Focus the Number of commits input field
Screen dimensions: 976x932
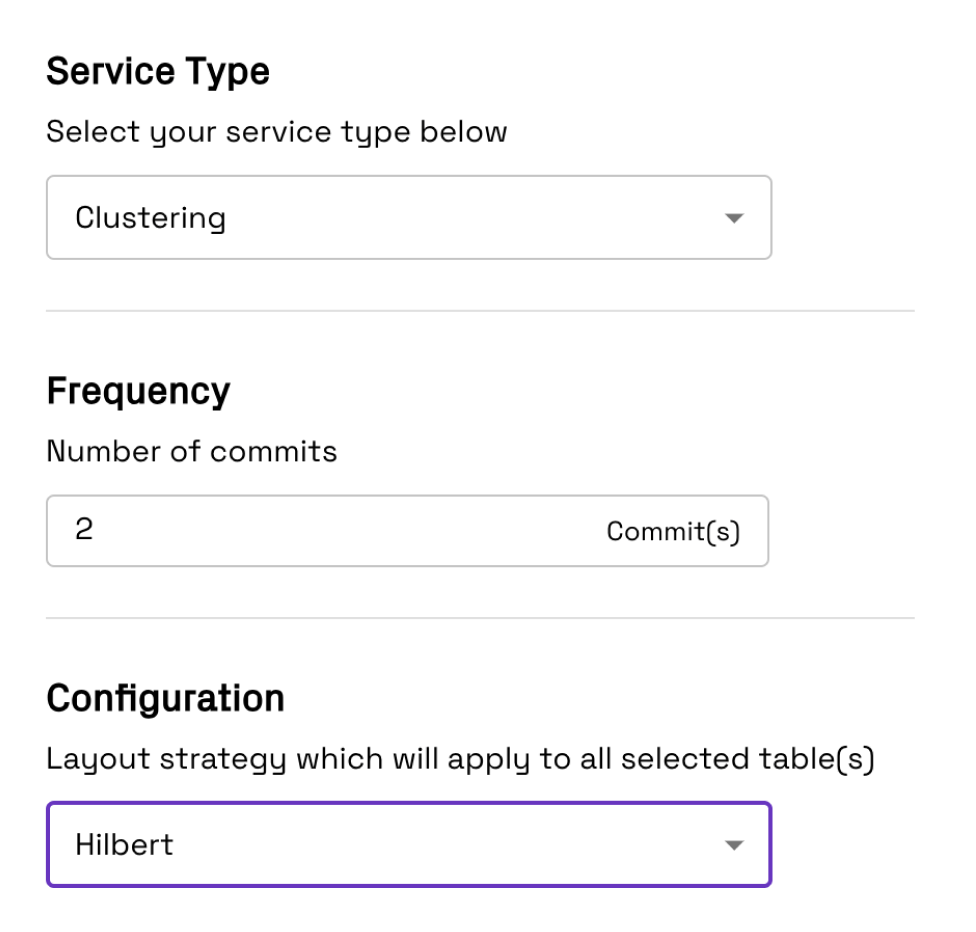pyautogui.click(x=408, y=531)
